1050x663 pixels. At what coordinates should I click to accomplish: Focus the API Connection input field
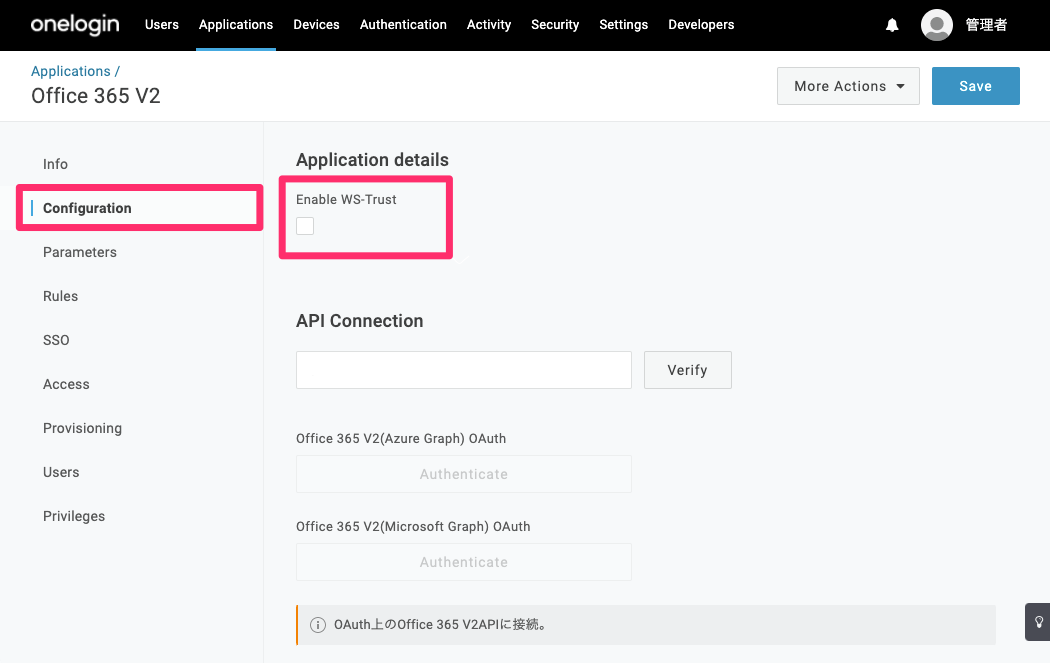tap(463, 370)
